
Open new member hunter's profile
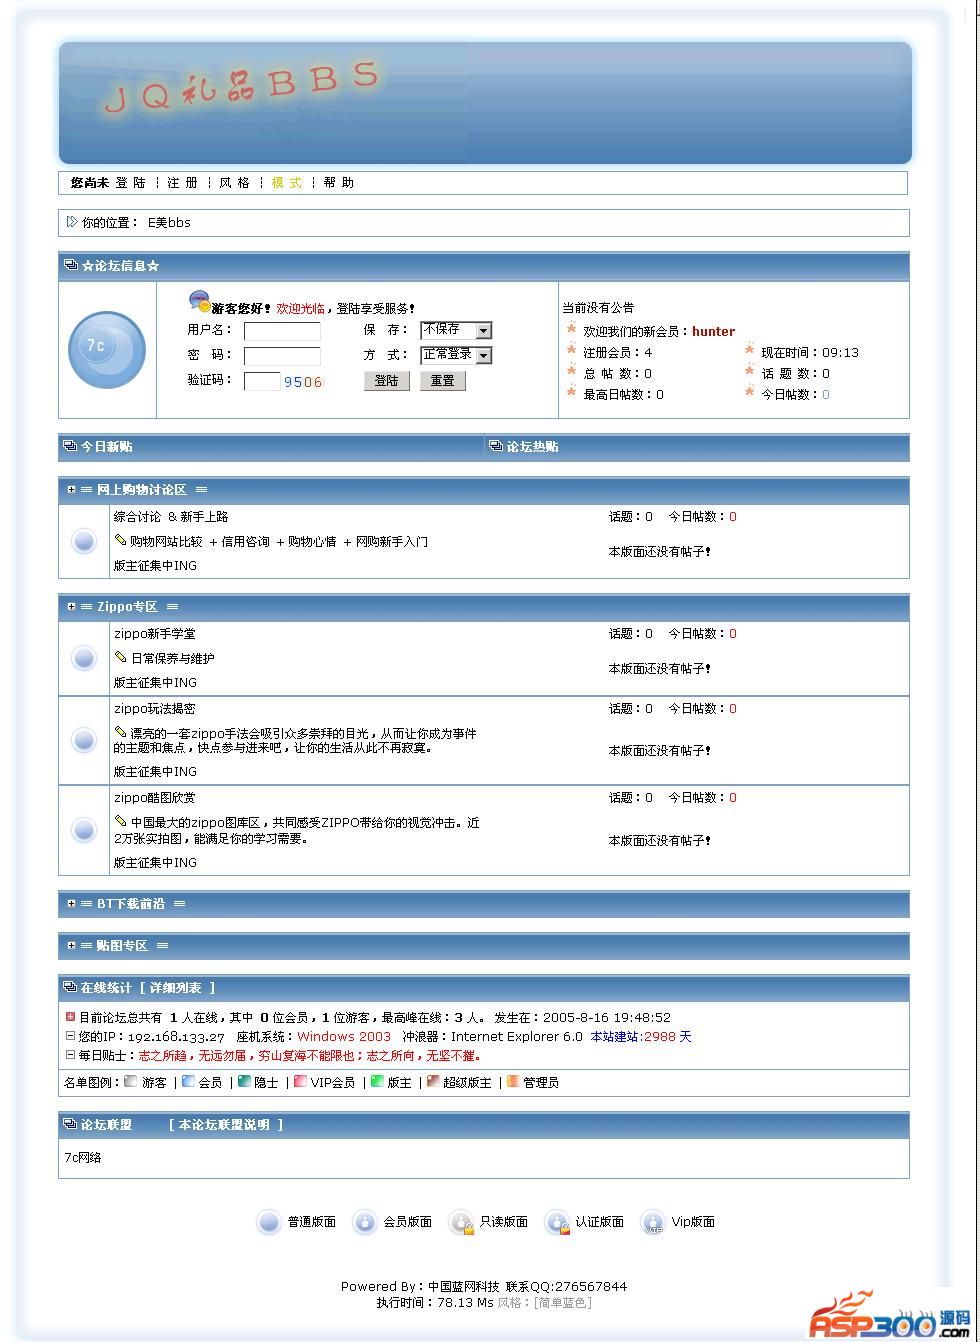(x=713, y=331)
